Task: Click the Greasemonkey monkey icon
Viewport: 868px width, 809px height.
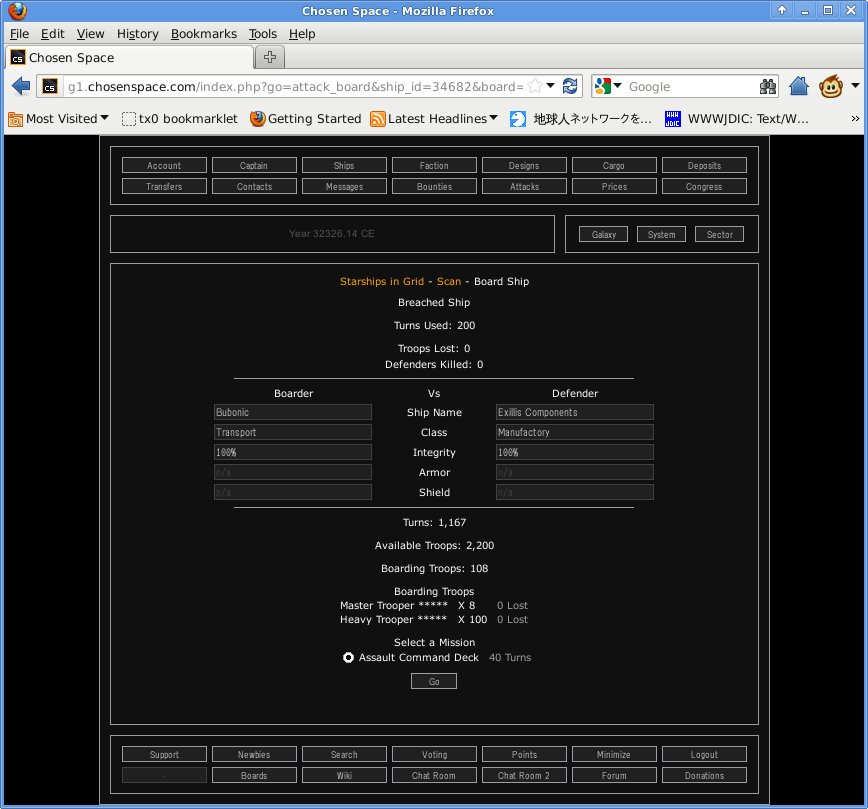Action: pos(831,87)
